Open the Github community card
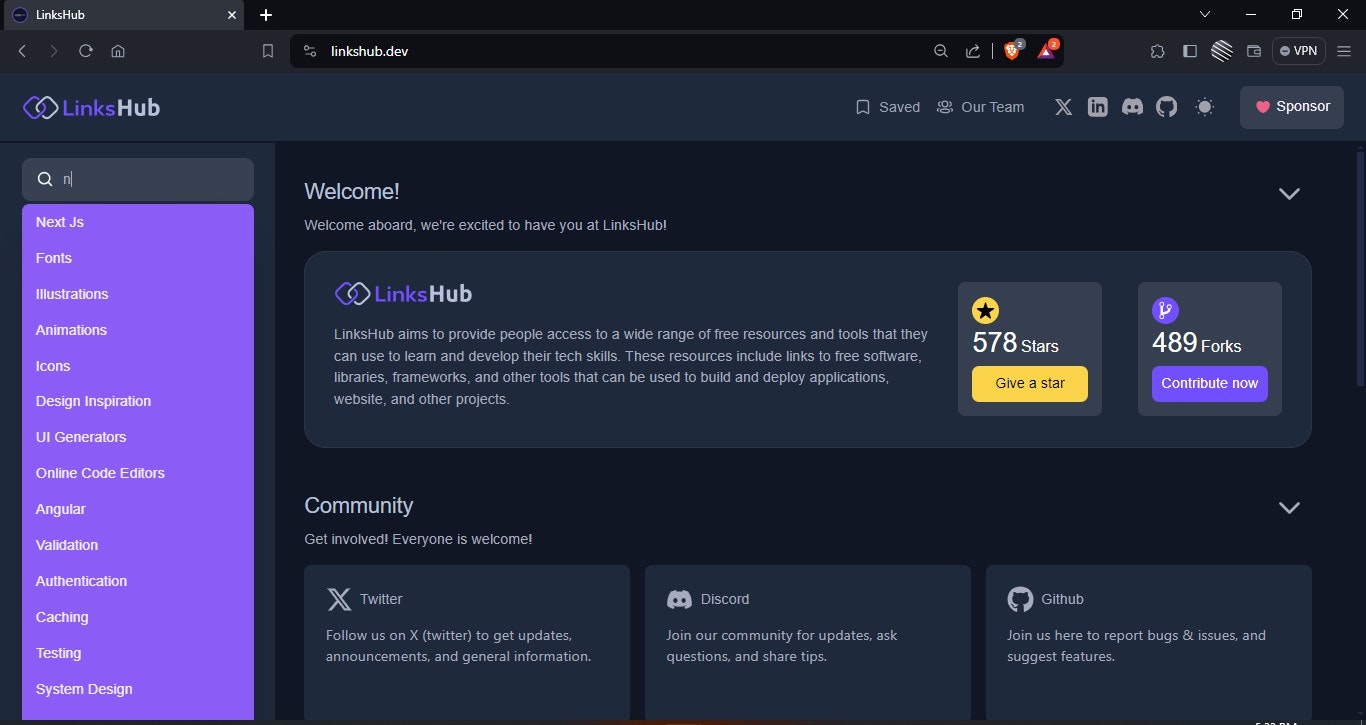 1149,643
